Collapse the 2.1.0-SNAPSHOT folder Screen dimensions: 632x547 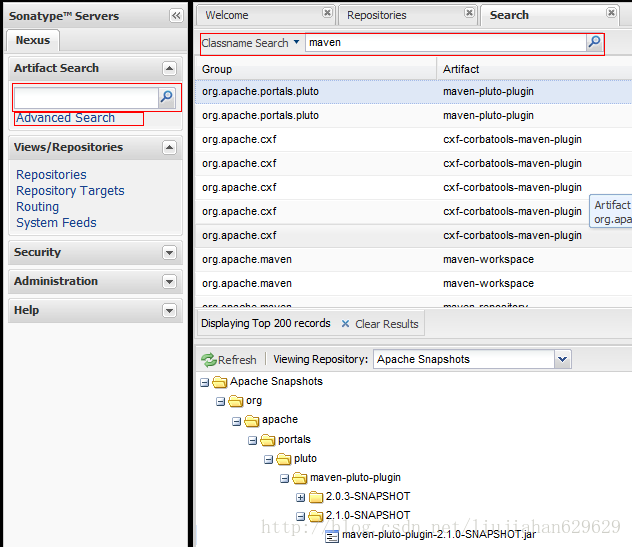(x=300, y=516)
